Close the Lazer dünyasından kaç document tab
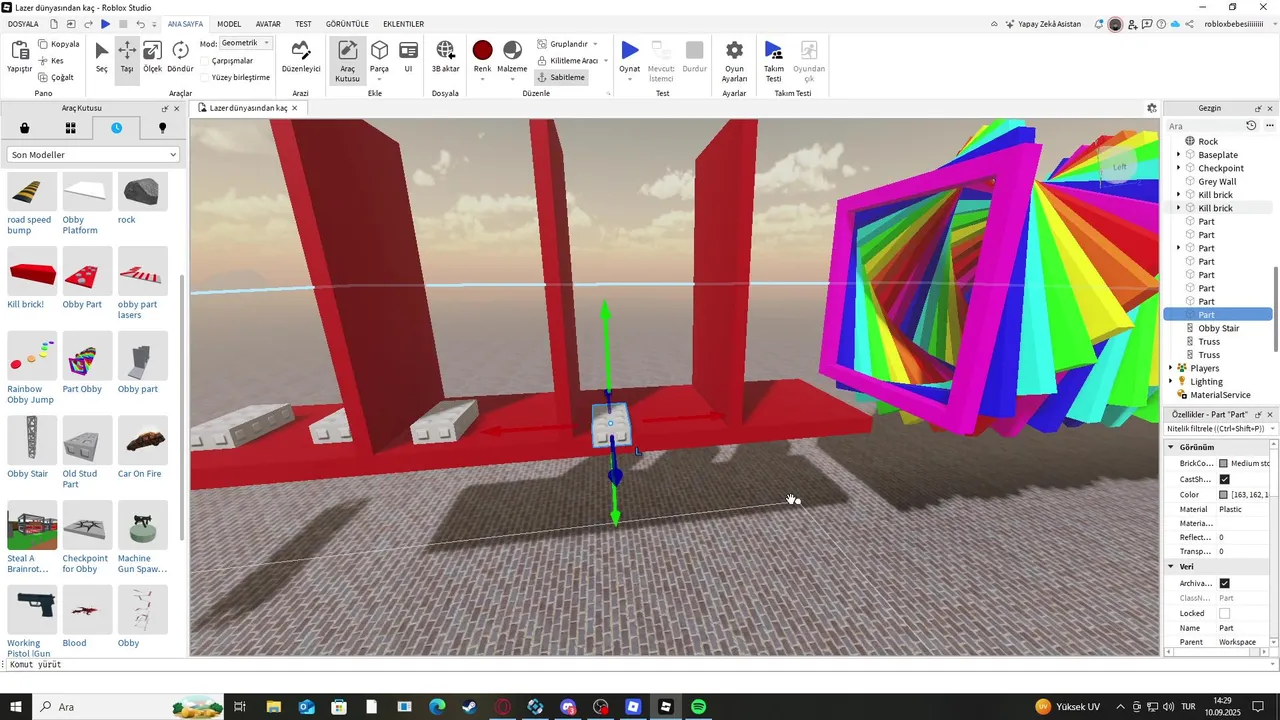This screenshot has height=720, width=1280. 294,108
